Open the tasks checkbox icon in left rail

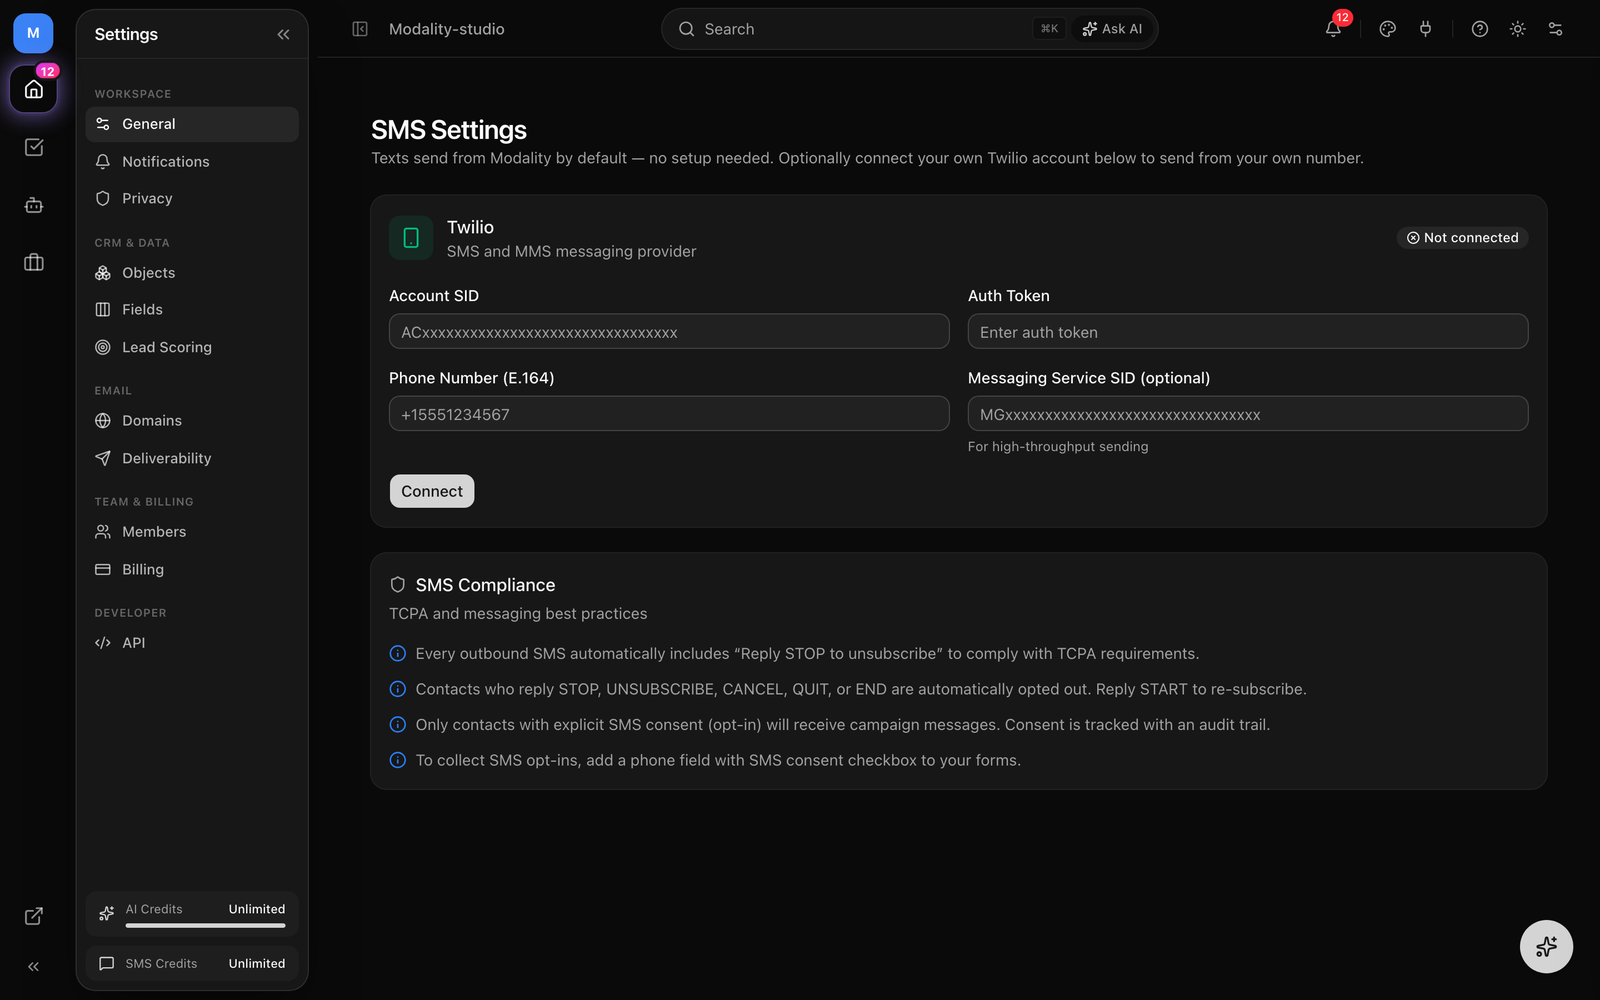33,147
